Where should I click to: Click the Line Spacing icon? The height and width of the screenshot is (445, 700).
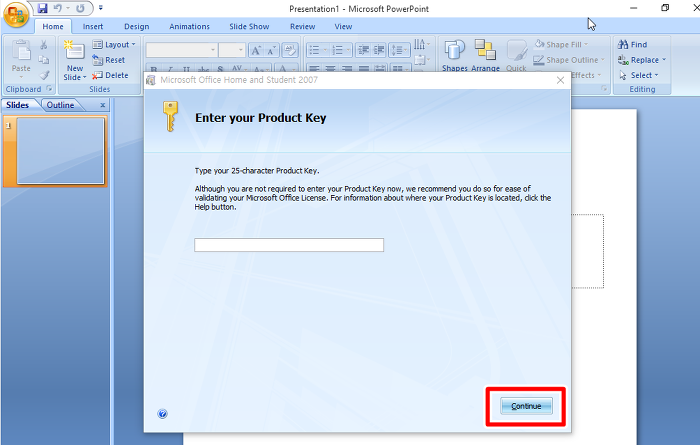pyautogui.click(x=399, y=50)
